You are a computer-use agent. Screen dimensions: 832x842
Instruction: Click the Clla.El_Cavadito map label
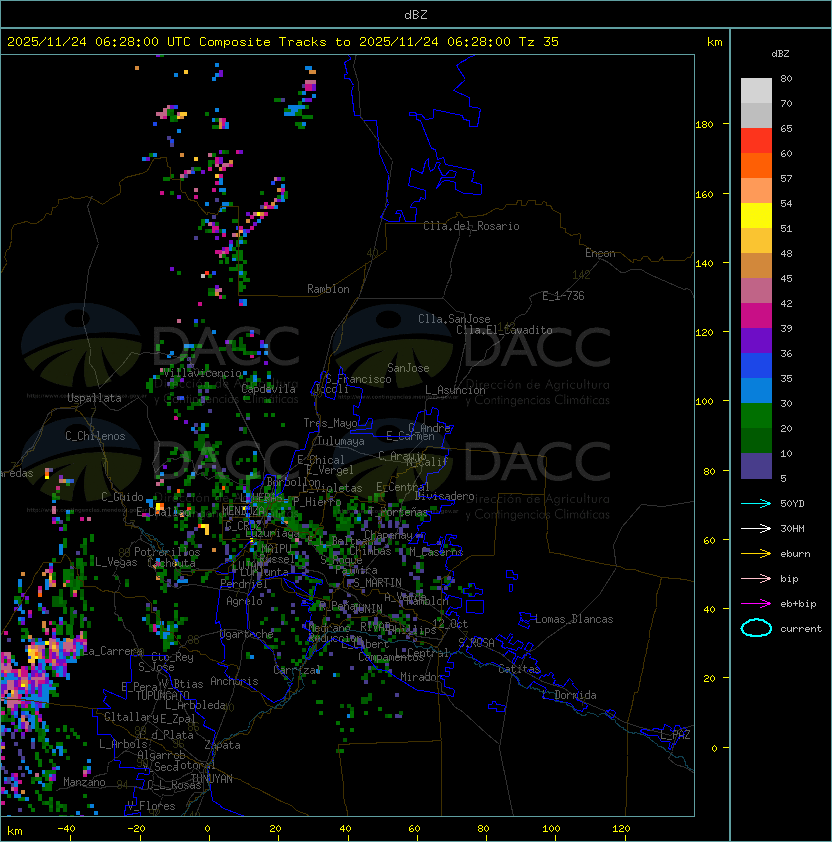click(x=504, y=330)
